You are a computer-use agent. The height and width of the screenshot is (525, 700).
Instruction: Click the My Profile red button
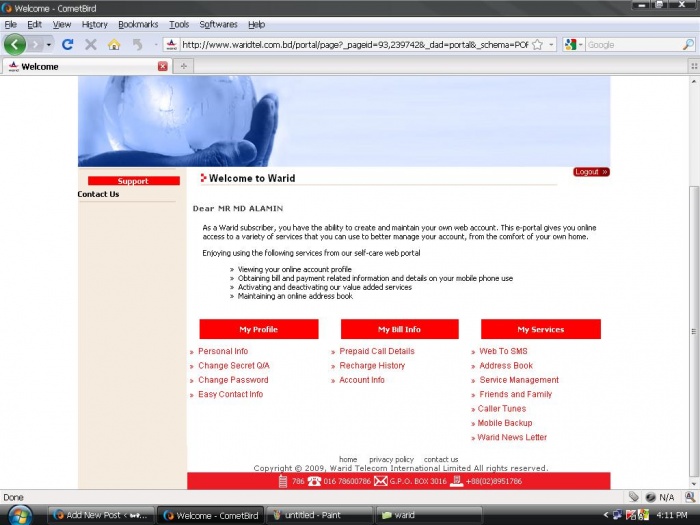(259, 329)
